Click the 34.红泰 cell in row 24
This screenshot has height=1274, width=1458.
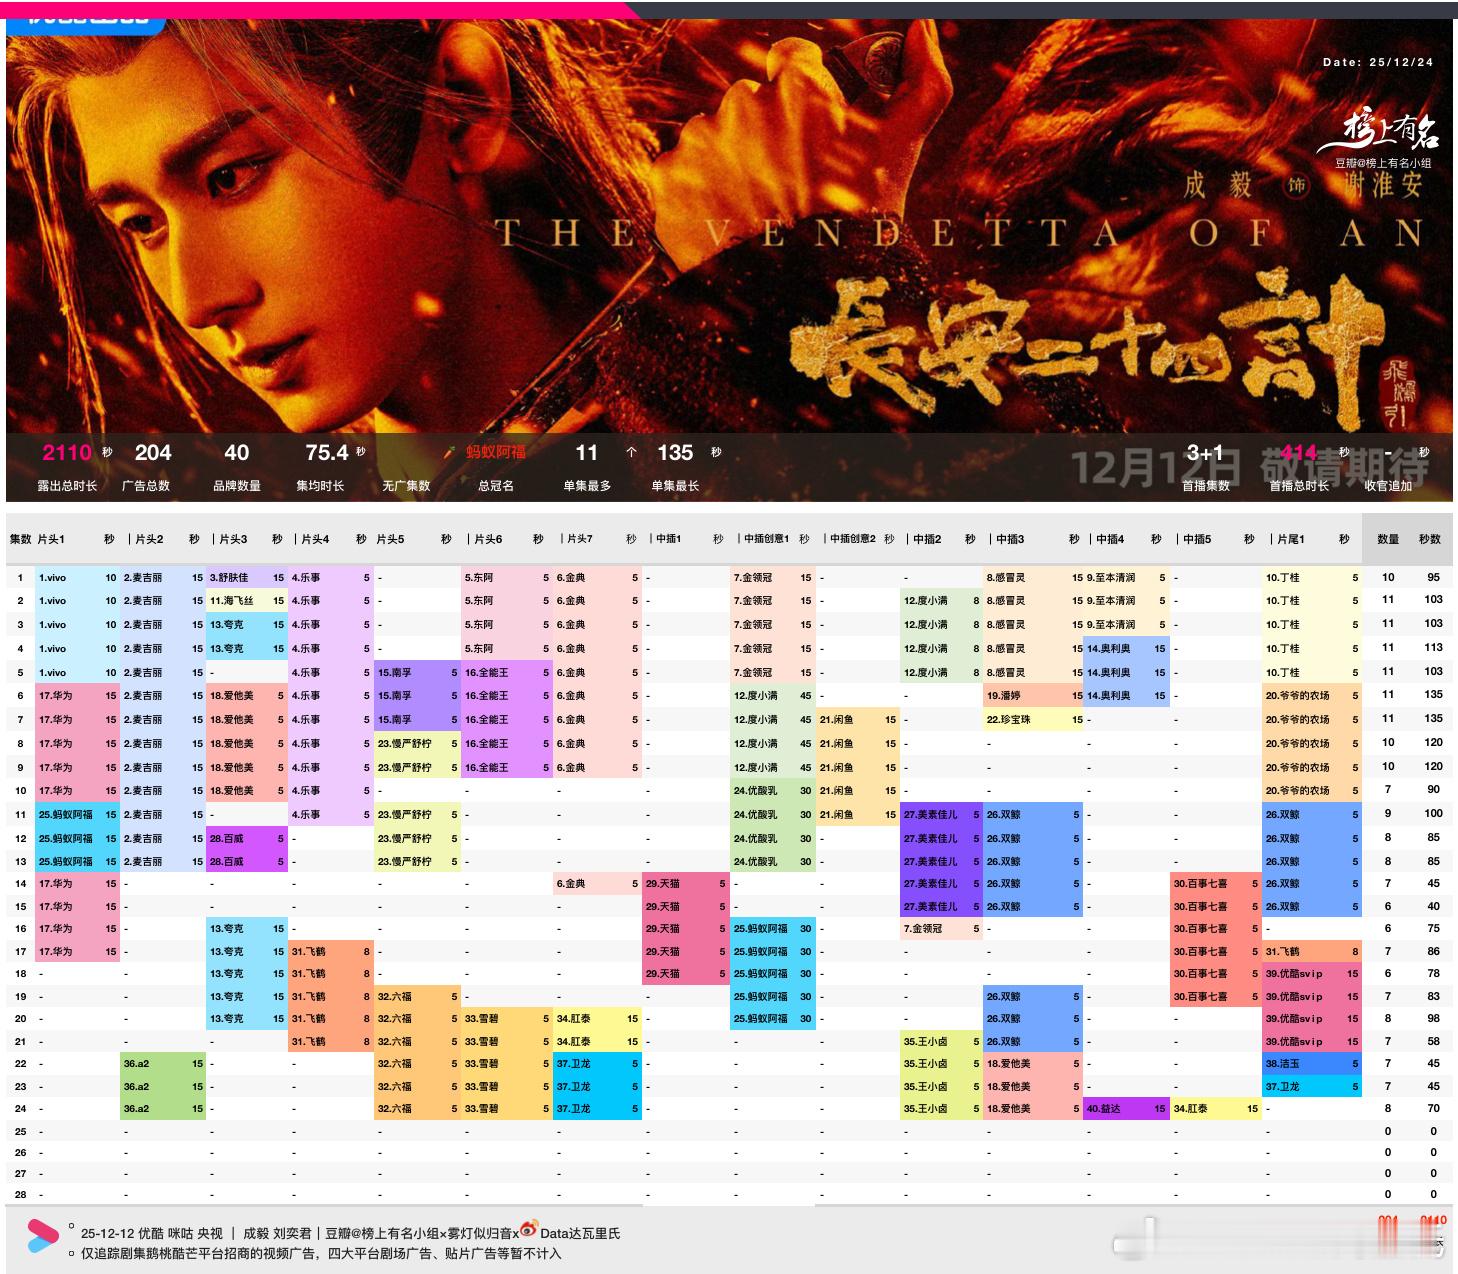tap(1216, 1108)
